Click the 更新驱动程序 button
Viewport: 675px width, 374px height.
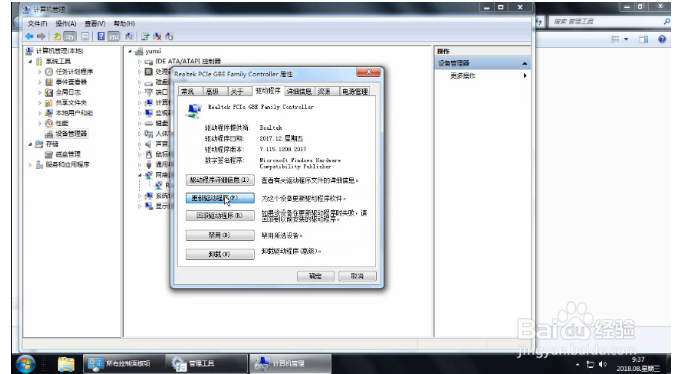tap(220, 198)
